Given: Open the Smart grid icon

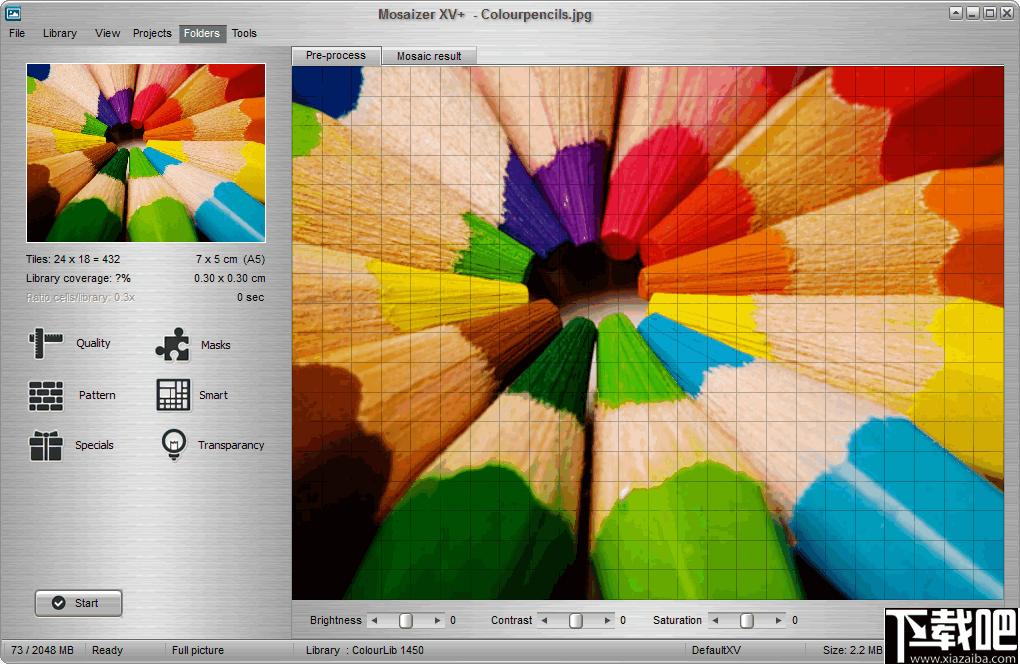Looking at the screenshot, I should [x=173, y=395].
